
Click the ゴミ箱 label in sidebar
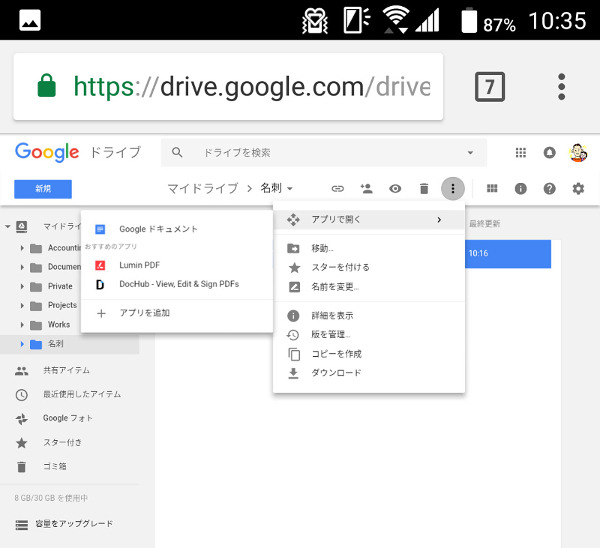coord(55,466)
